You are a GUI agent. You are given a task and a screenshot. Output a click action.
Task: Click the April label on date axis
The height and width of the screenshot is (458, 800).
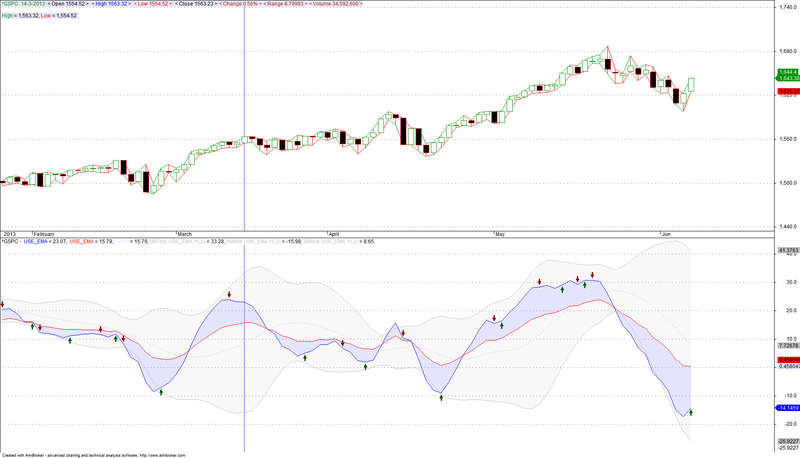coord(334,234)
